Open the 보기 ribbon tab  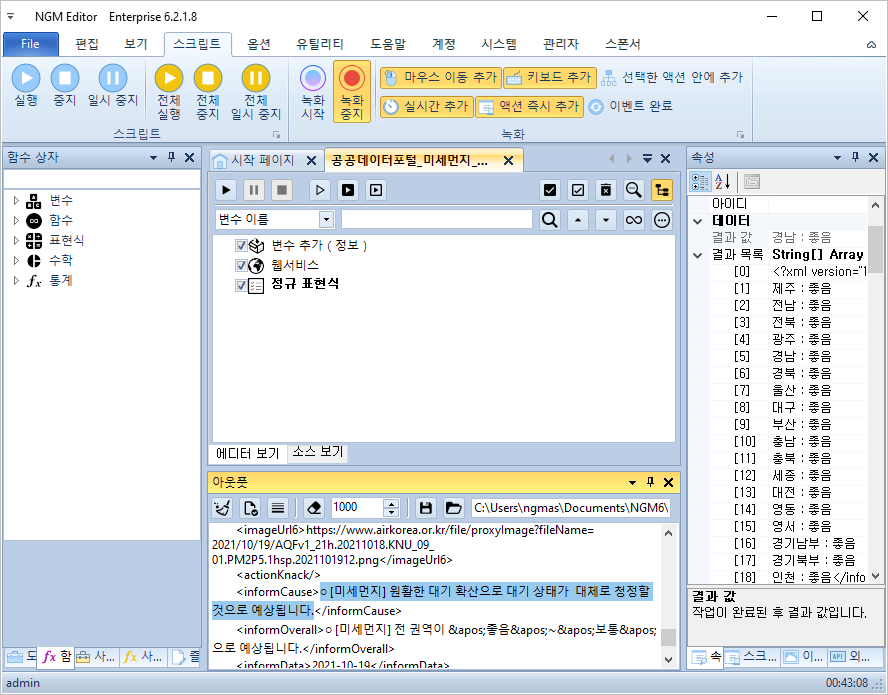click(x=136, y=44)
